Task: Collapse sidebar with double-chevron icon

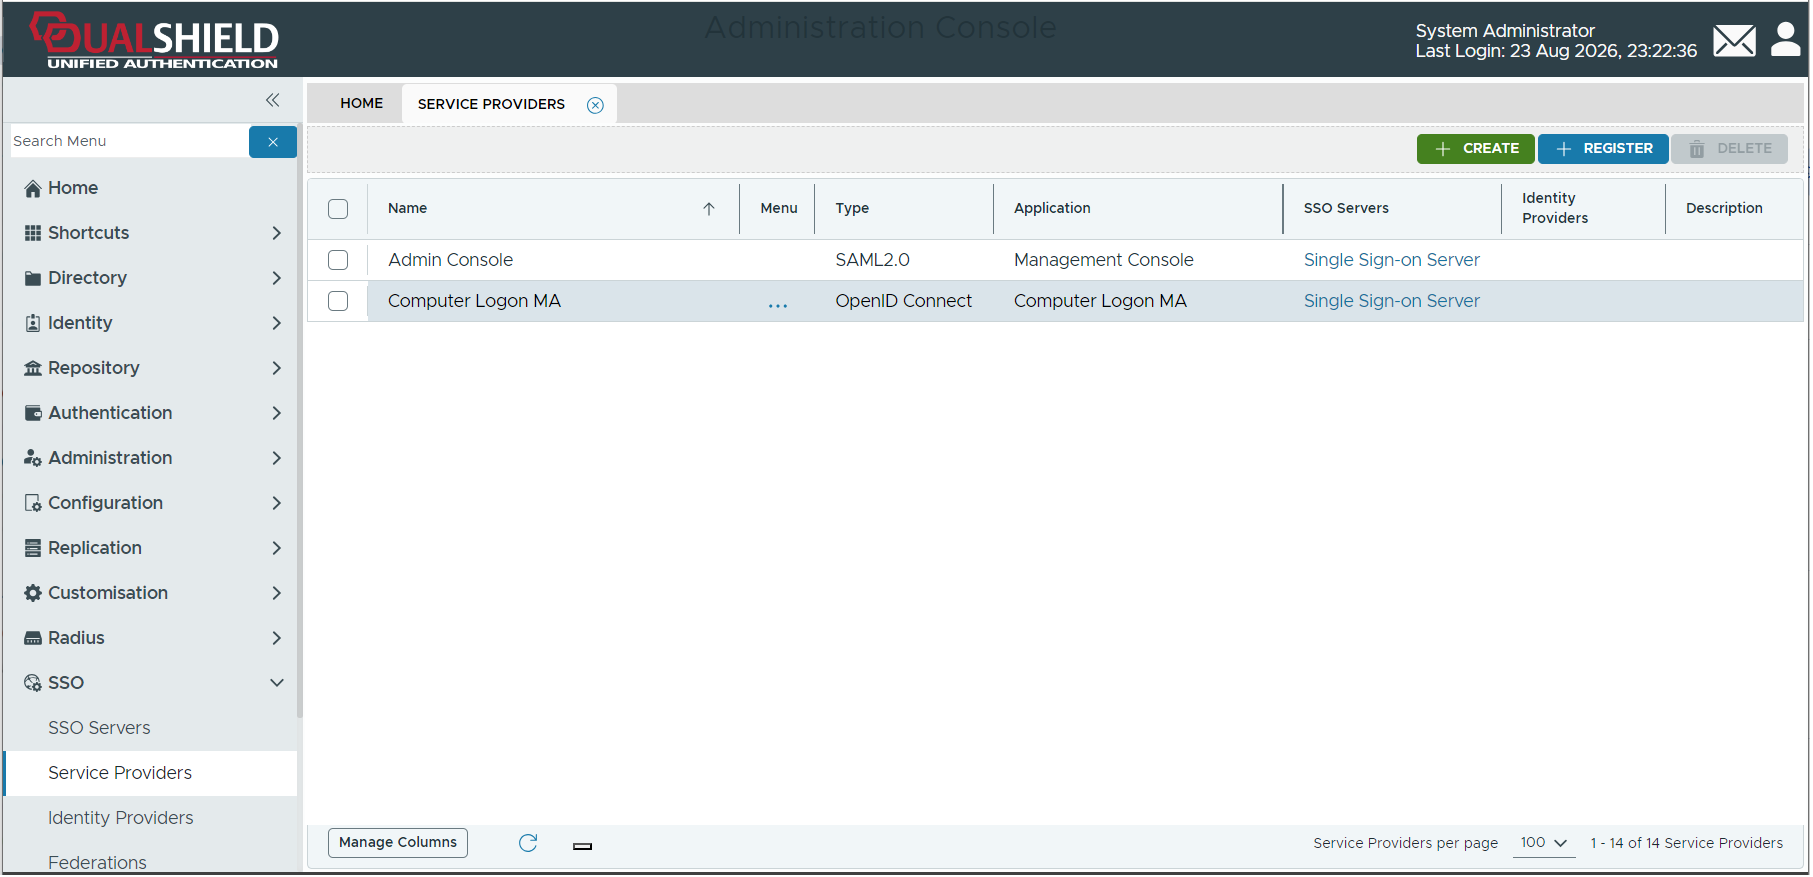Action: coord(273,100)
